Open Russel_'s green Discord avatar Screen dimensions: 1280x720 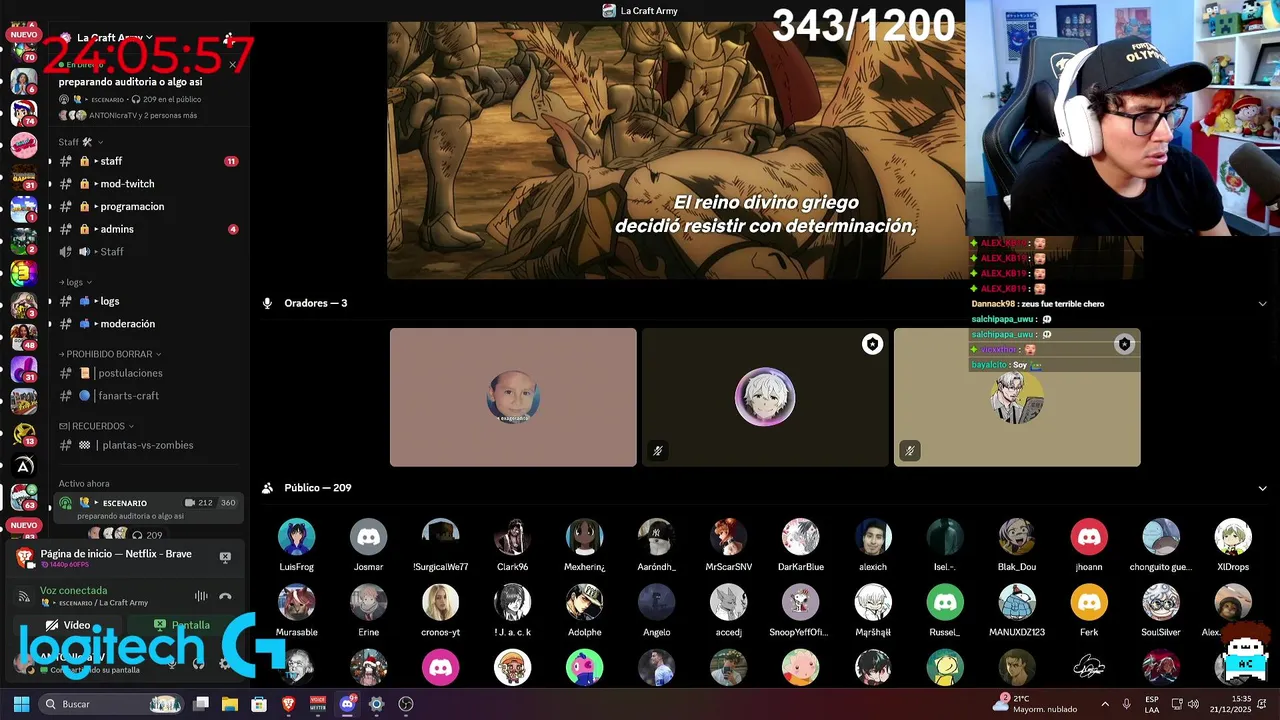tap(945, 603)
